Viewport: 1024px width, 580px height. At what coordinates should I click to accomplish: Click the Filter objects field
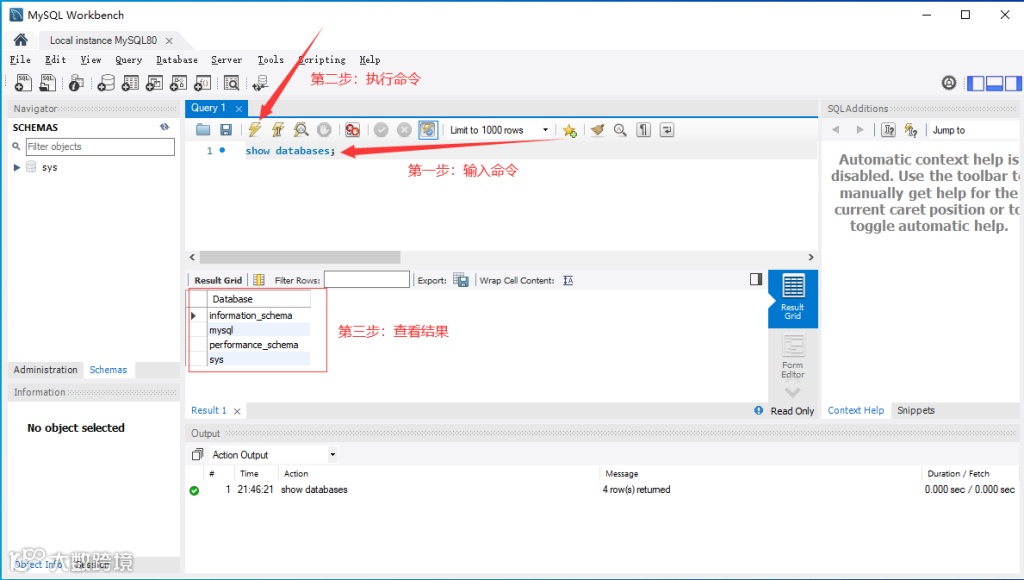tap(100, 146)
